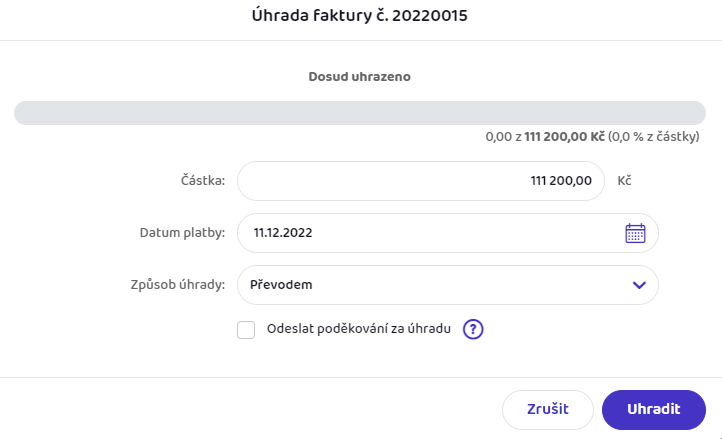Open the calendar date picker icon

tap(635, 233)
